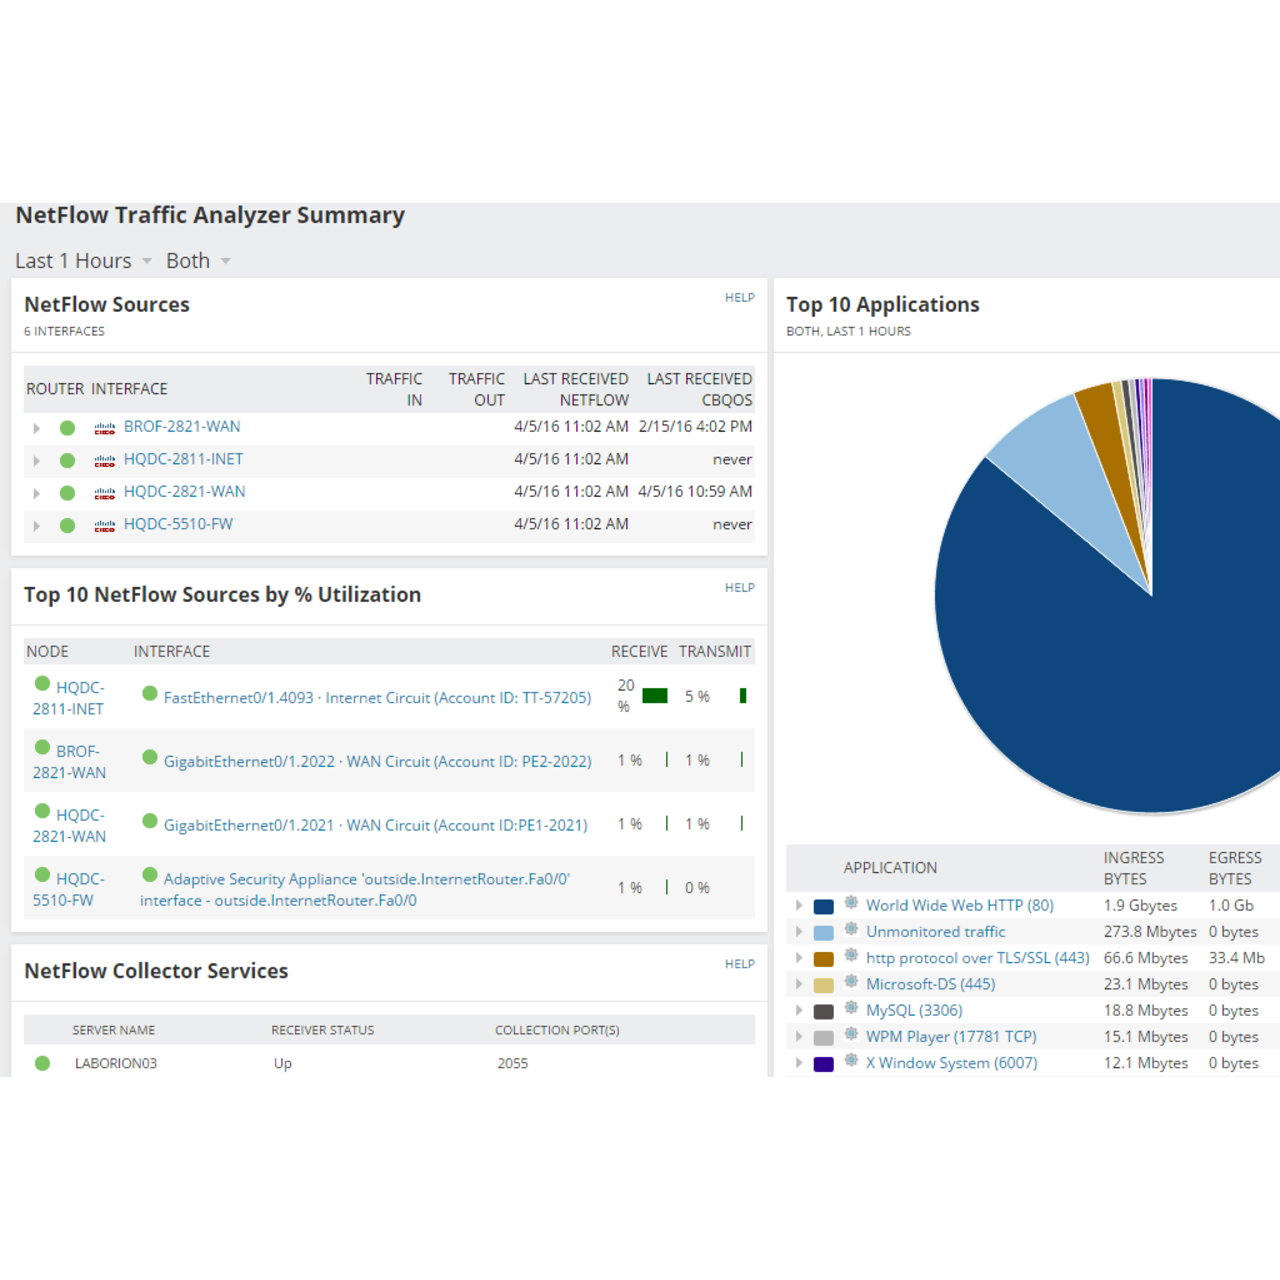Open the HQDC-2811-INET router link
Viewport: 1280px width, 1280px height.
(x=183, y=459)
